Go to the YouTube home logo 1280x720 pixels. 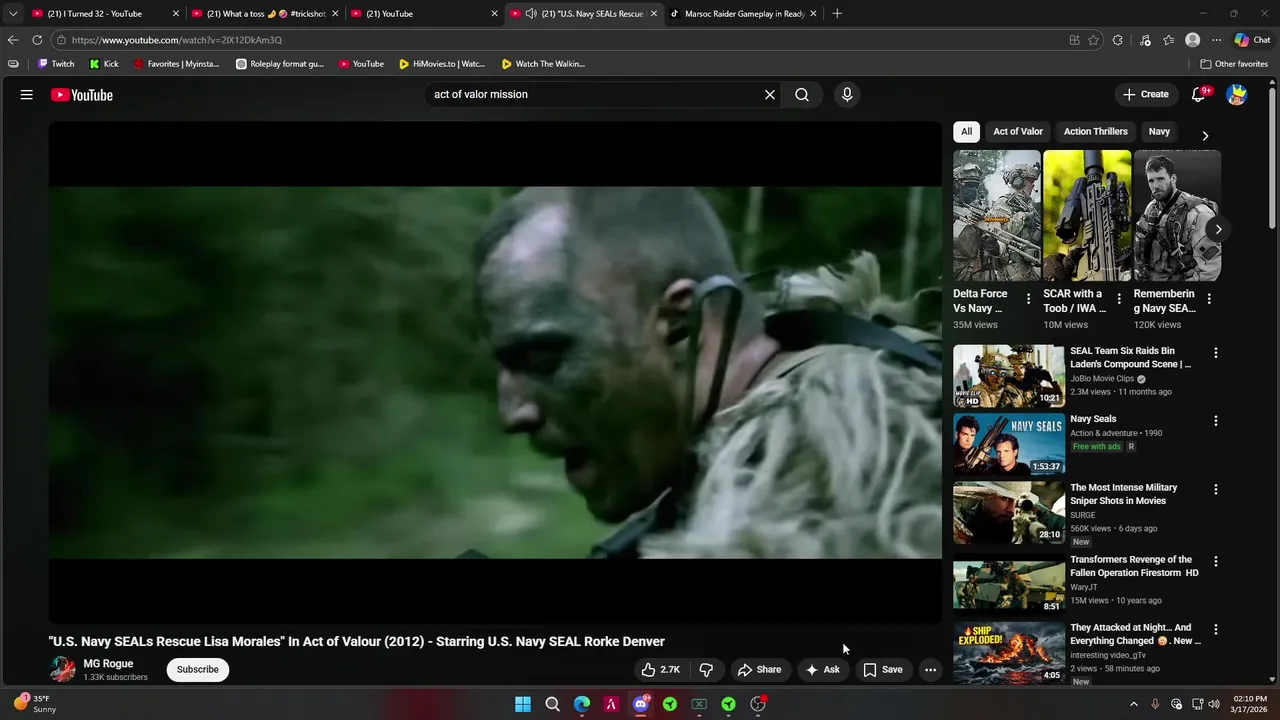[x=82, y=95]
